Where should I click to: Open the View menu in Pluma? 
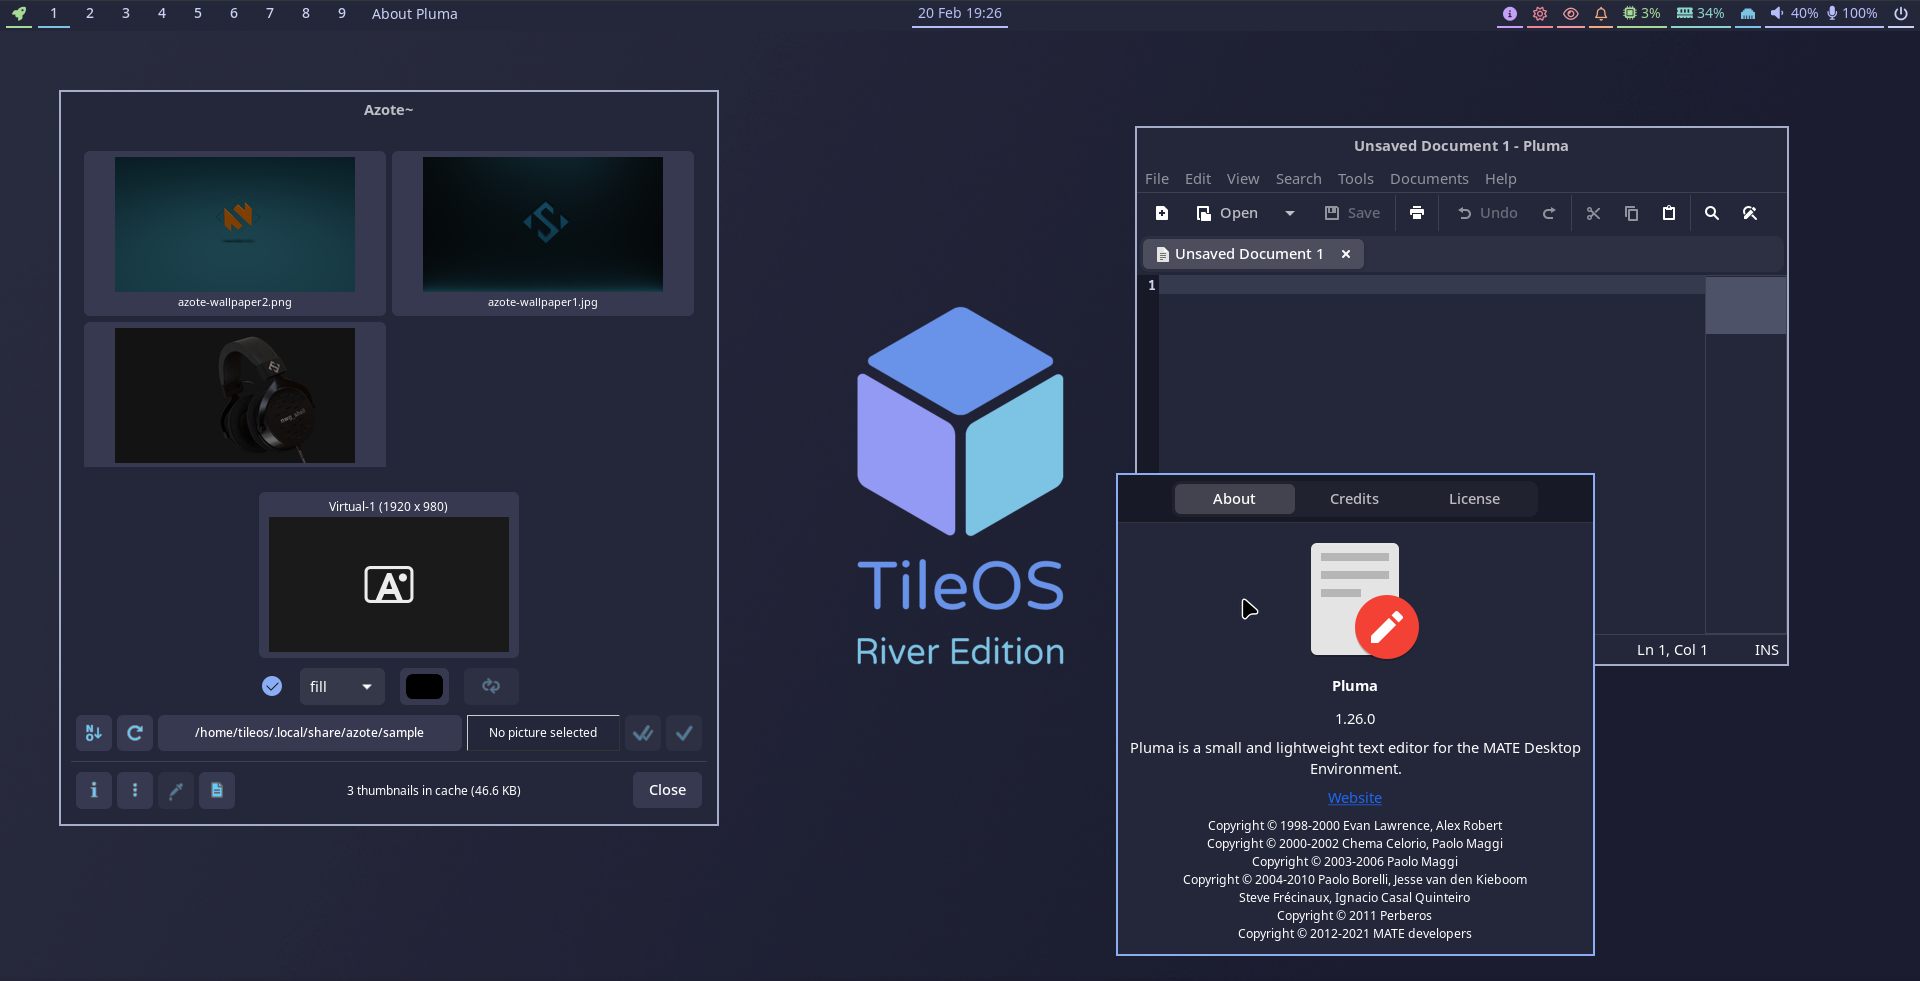point(1243,179)
